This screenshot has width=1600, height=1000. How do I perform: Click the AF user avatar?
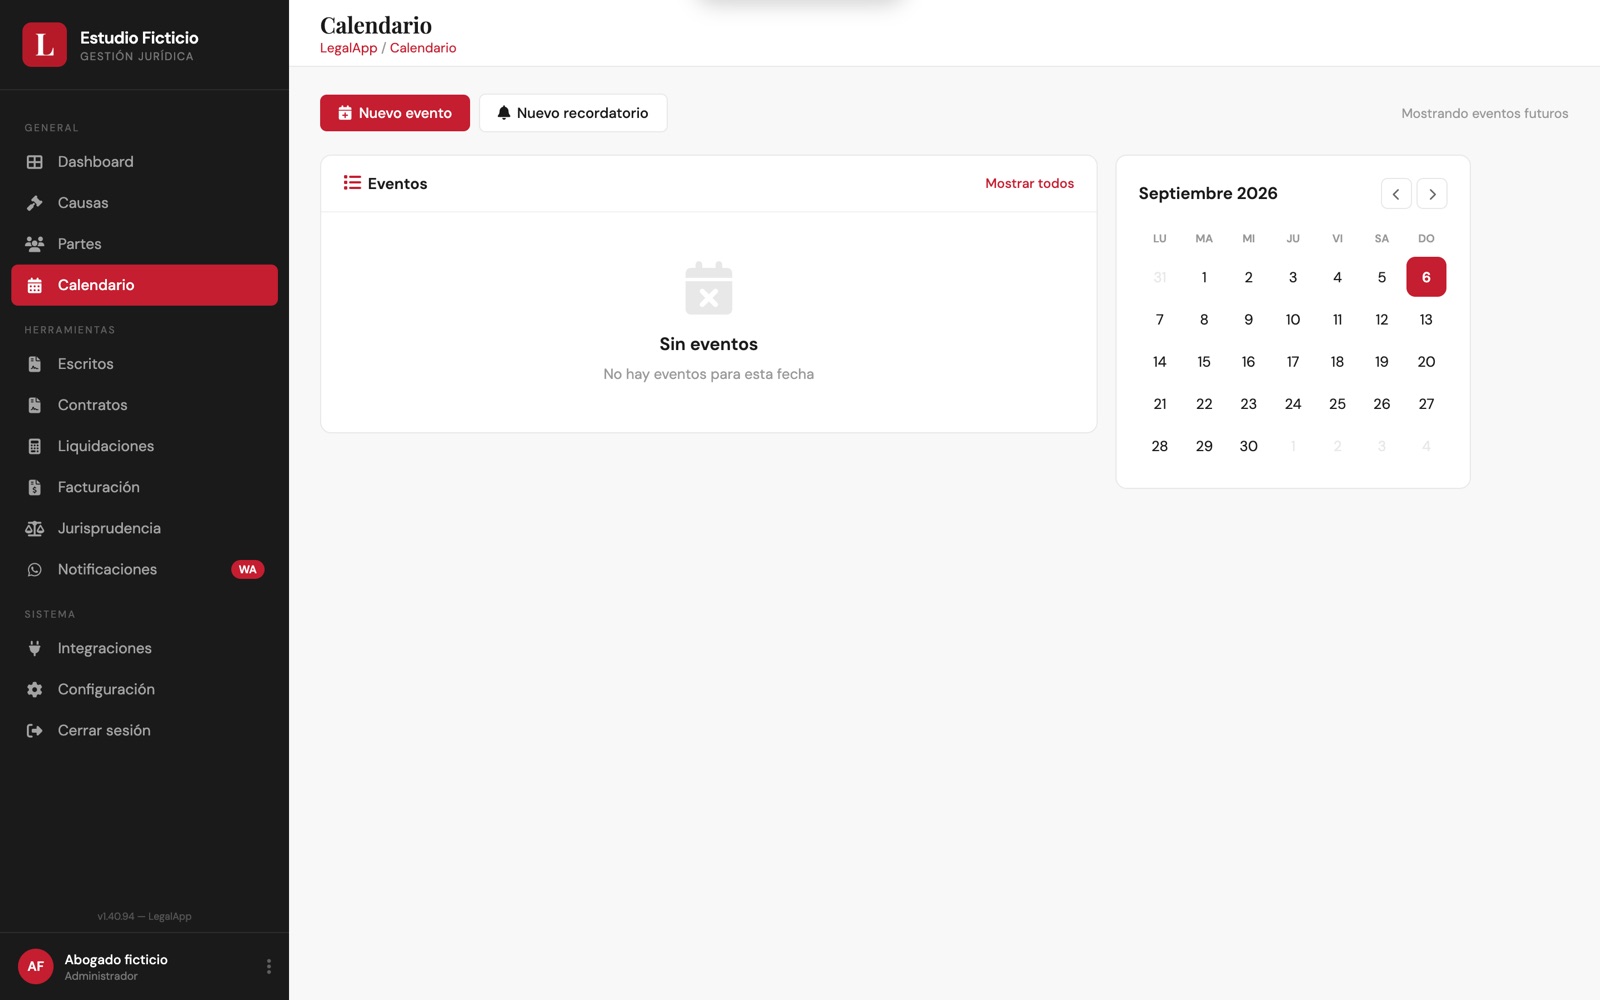pos(35,966)
